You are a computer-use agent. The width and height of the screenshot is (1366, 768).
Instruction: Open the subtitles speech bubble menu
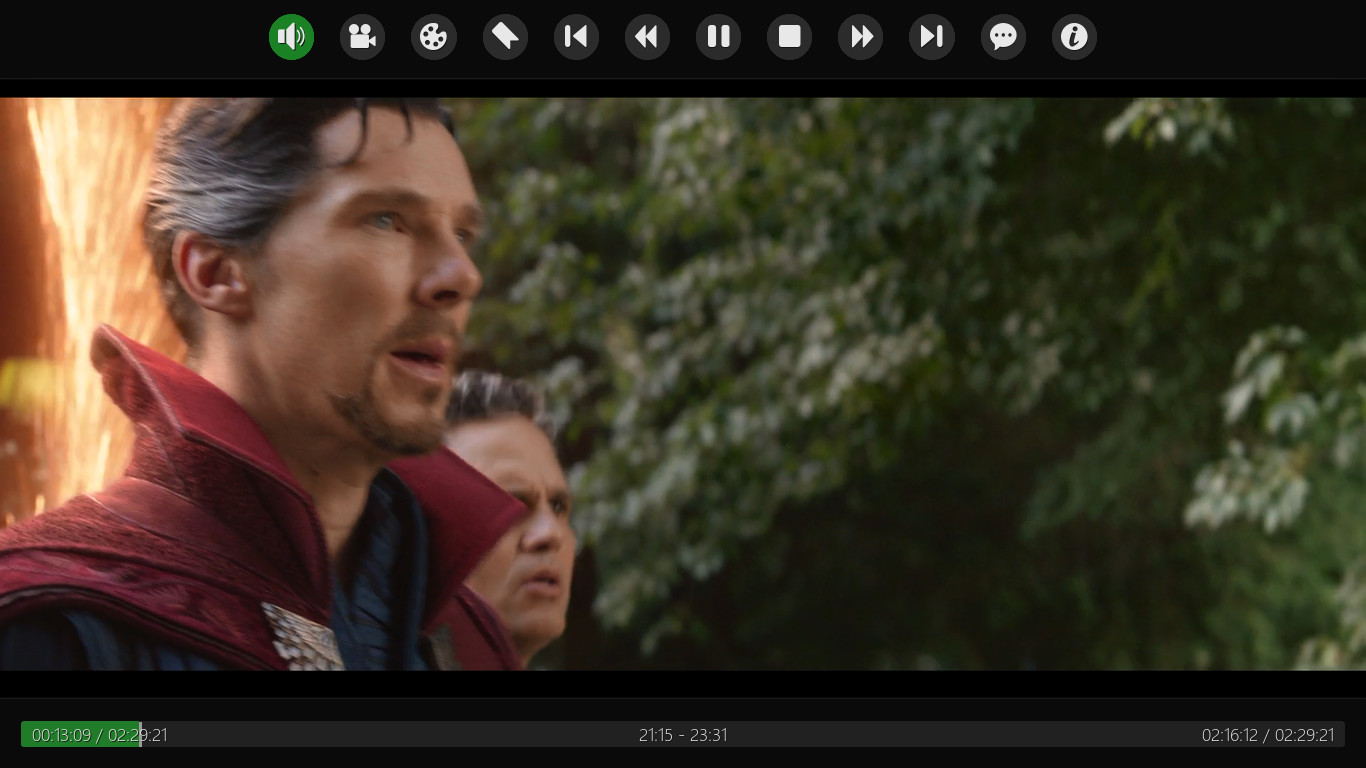[x=1003, y=37]
